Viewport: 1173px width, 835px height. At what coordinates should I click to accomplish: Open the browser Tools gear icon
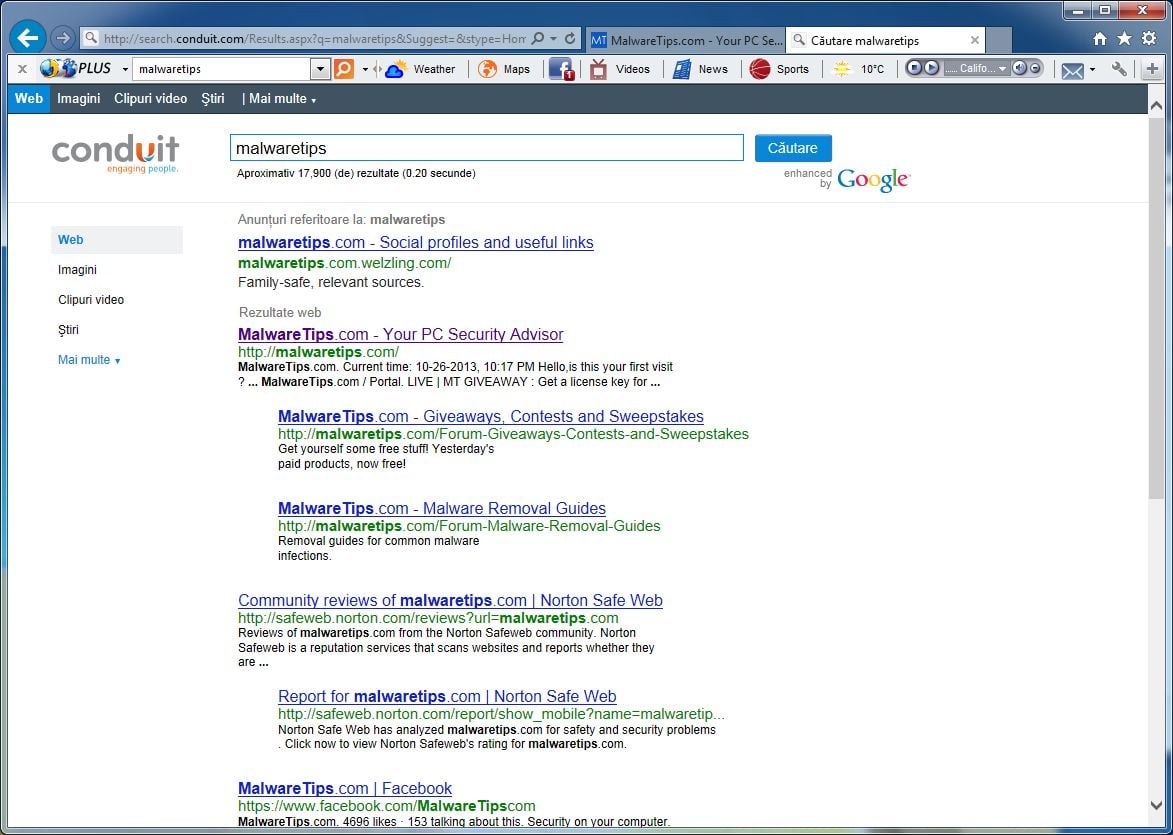pos(1149,39)
